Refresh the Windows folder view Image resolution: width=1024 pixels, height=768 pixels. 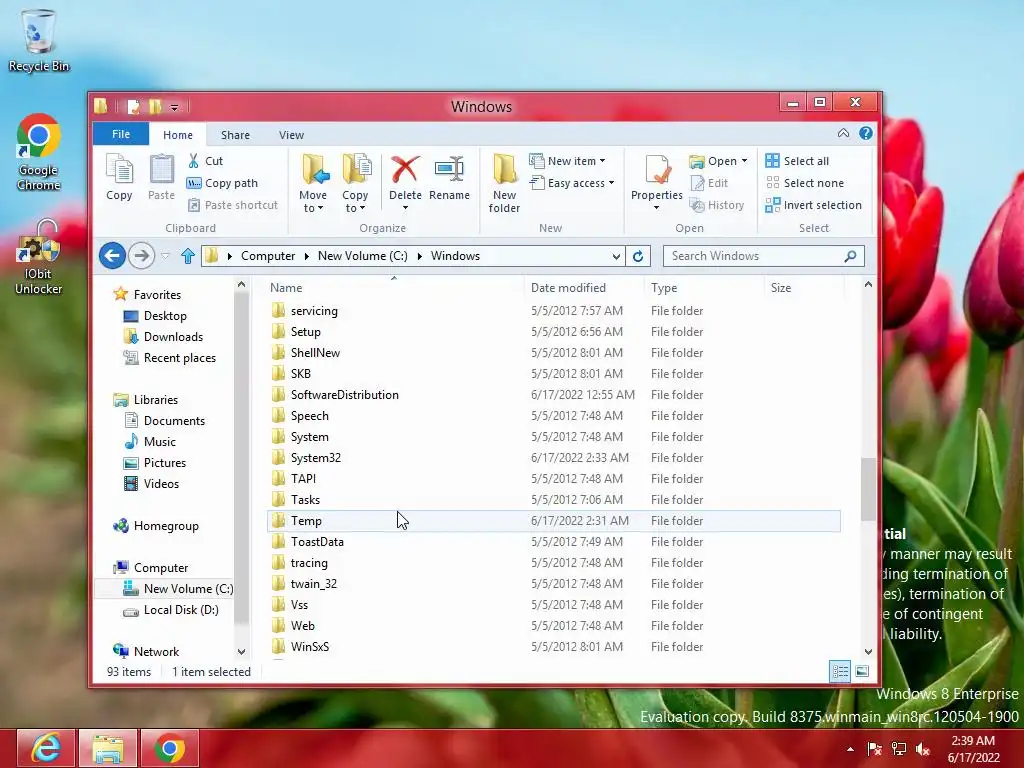point(638,256)
